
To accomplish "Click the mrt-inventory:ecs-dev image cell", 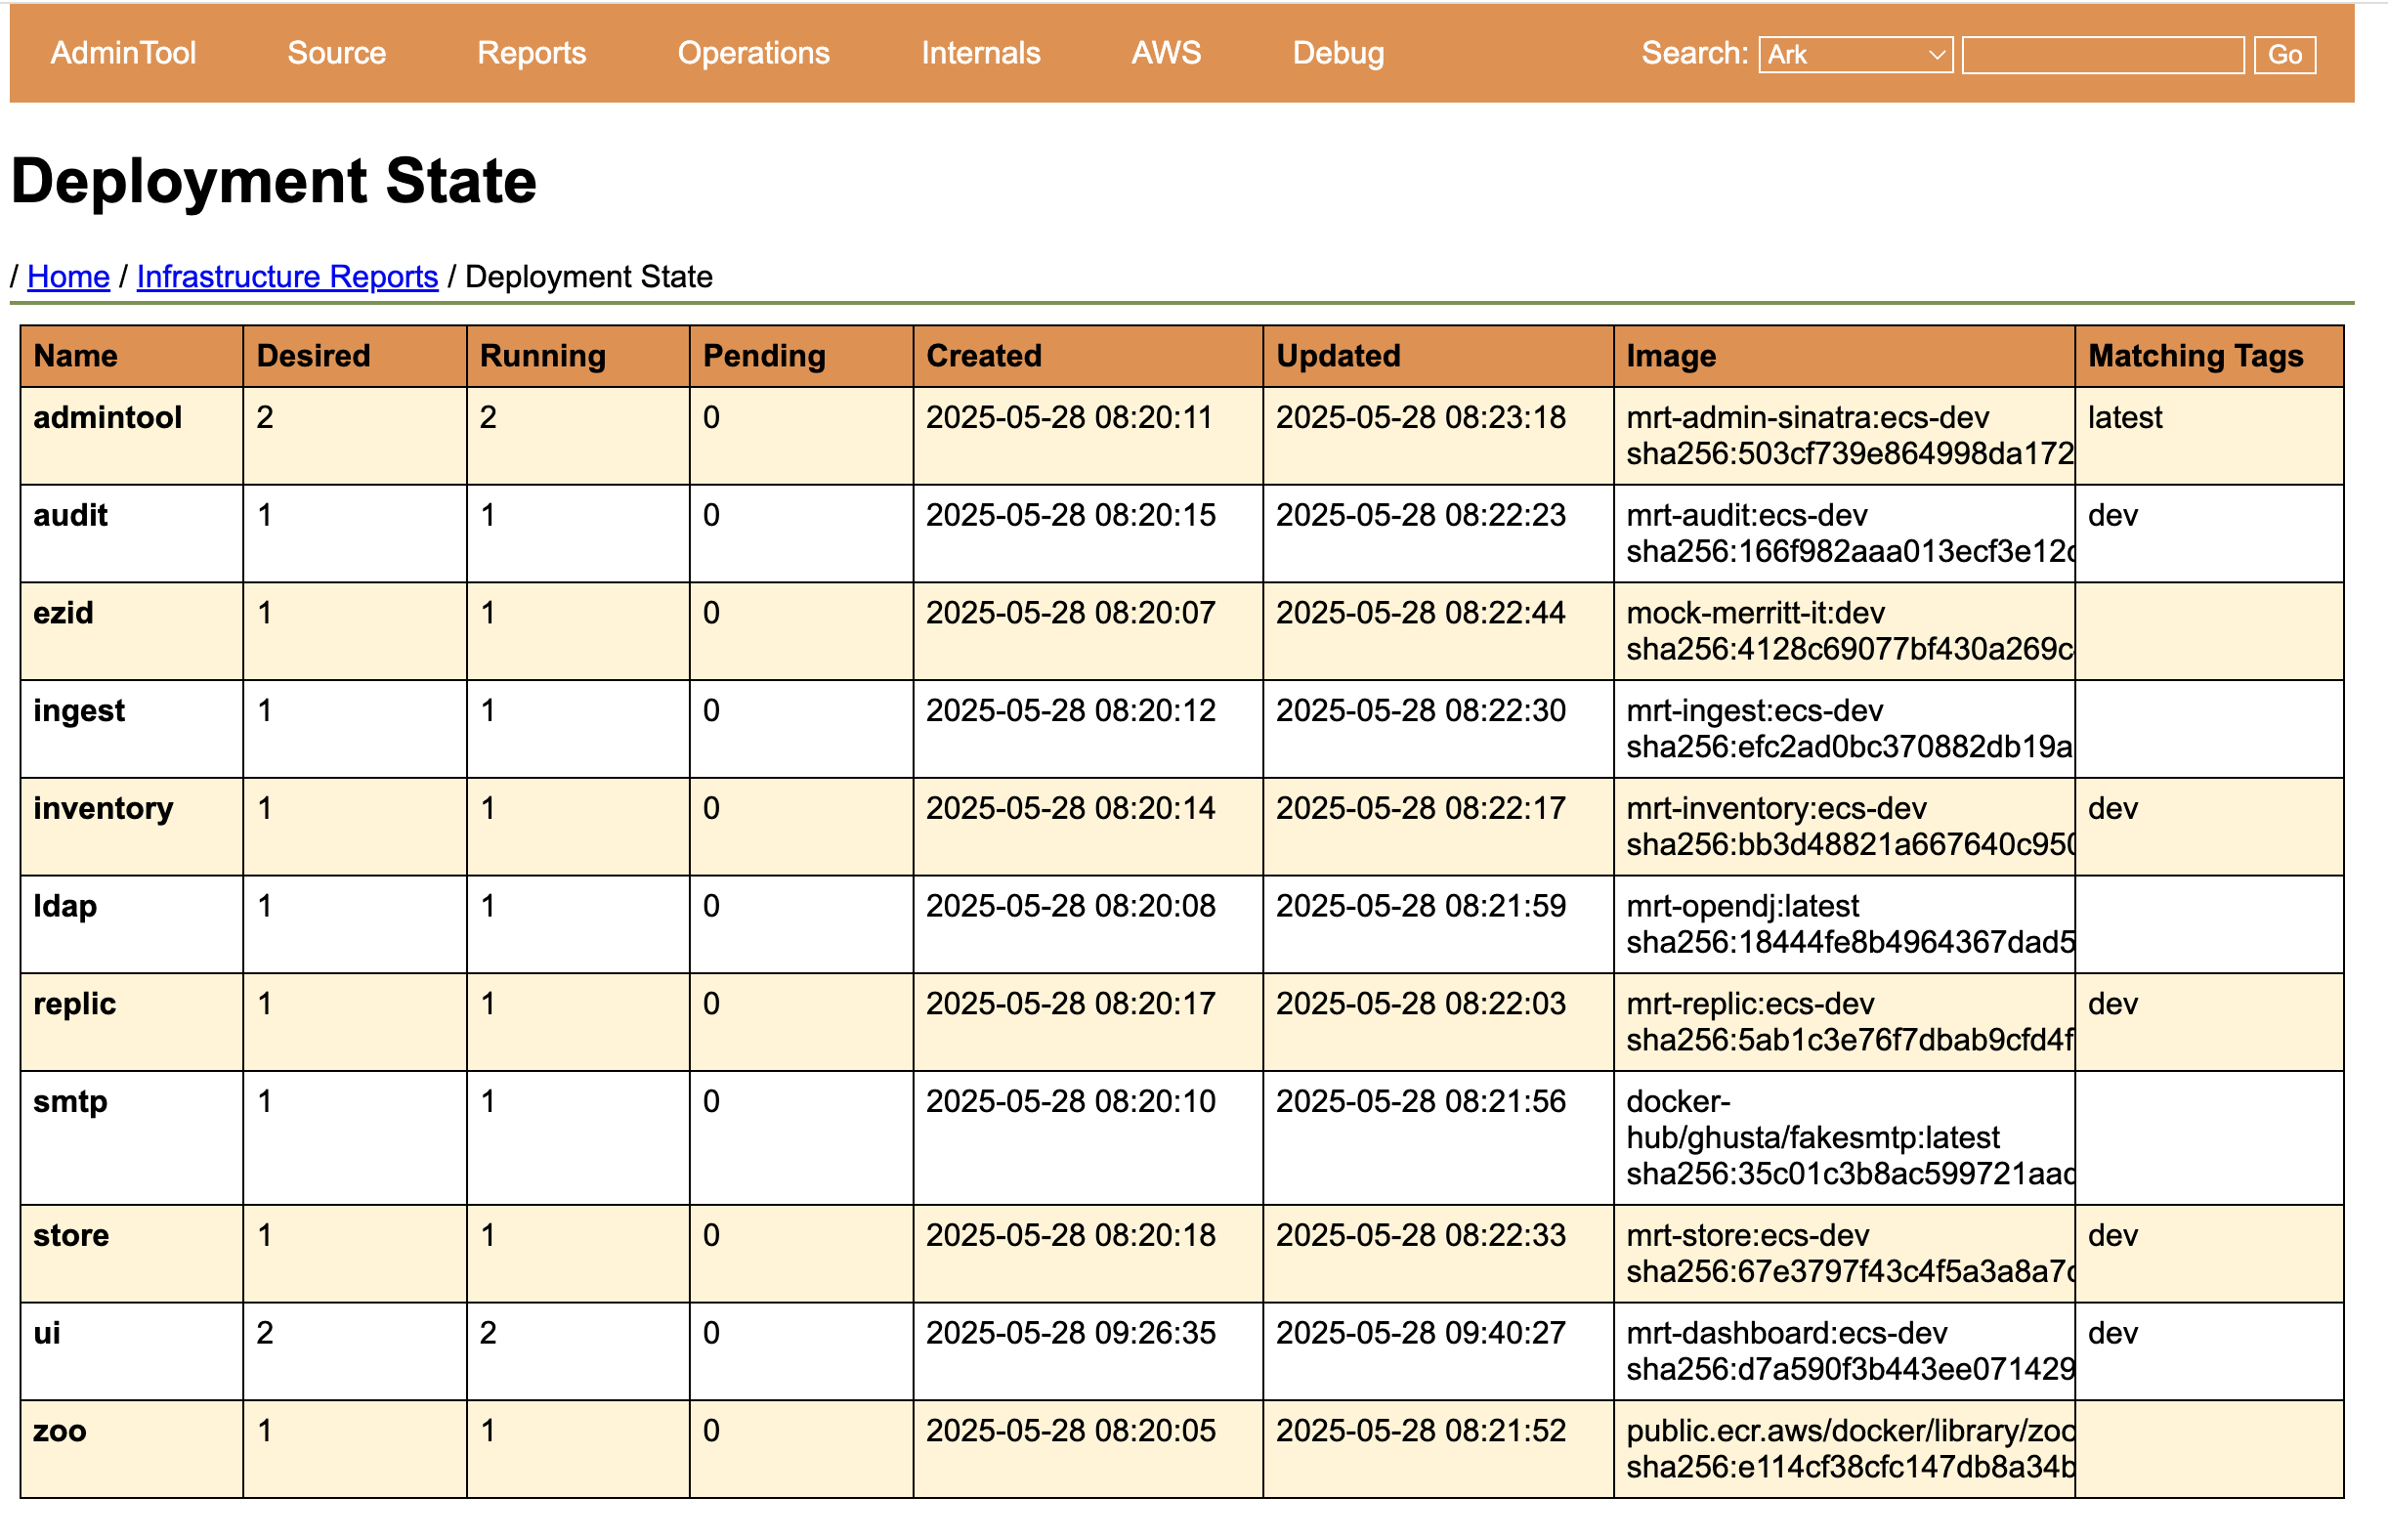I will pyautogui.click(x=1844, y=827).
